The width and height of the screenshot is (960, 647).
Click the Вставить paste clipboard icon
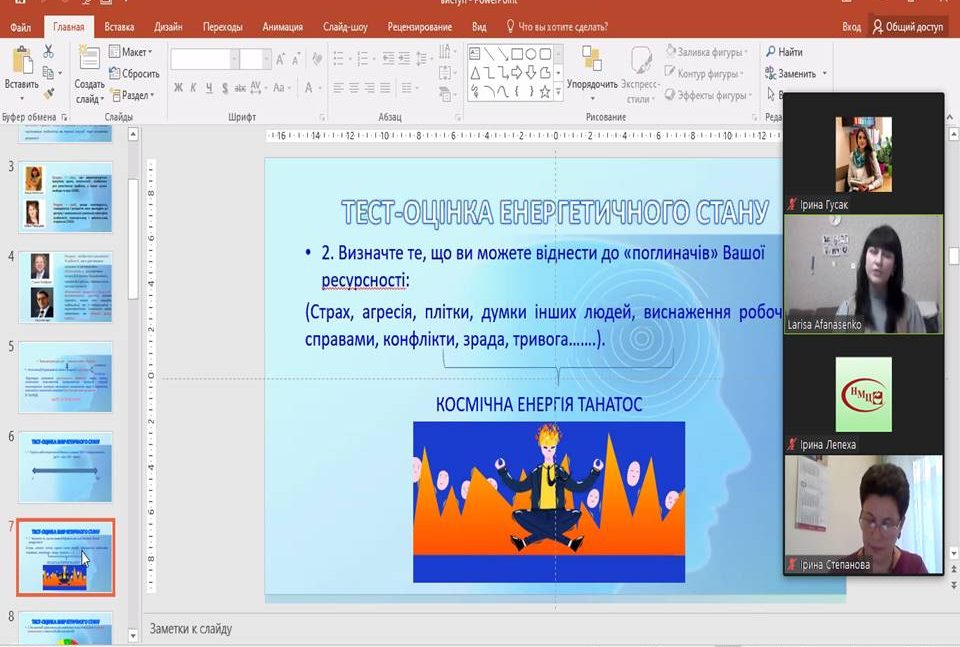22,61
